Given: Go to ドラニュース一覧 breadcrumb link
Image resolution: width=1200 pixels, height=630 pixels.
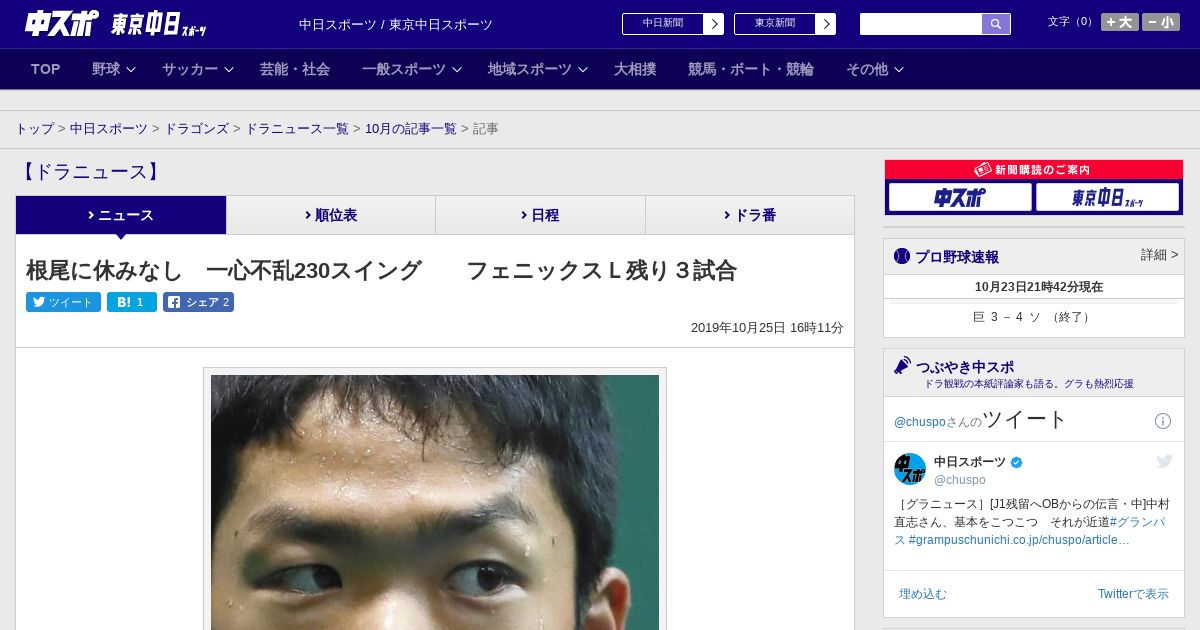Looking at the screenshot, I should [x=297, y=129].
